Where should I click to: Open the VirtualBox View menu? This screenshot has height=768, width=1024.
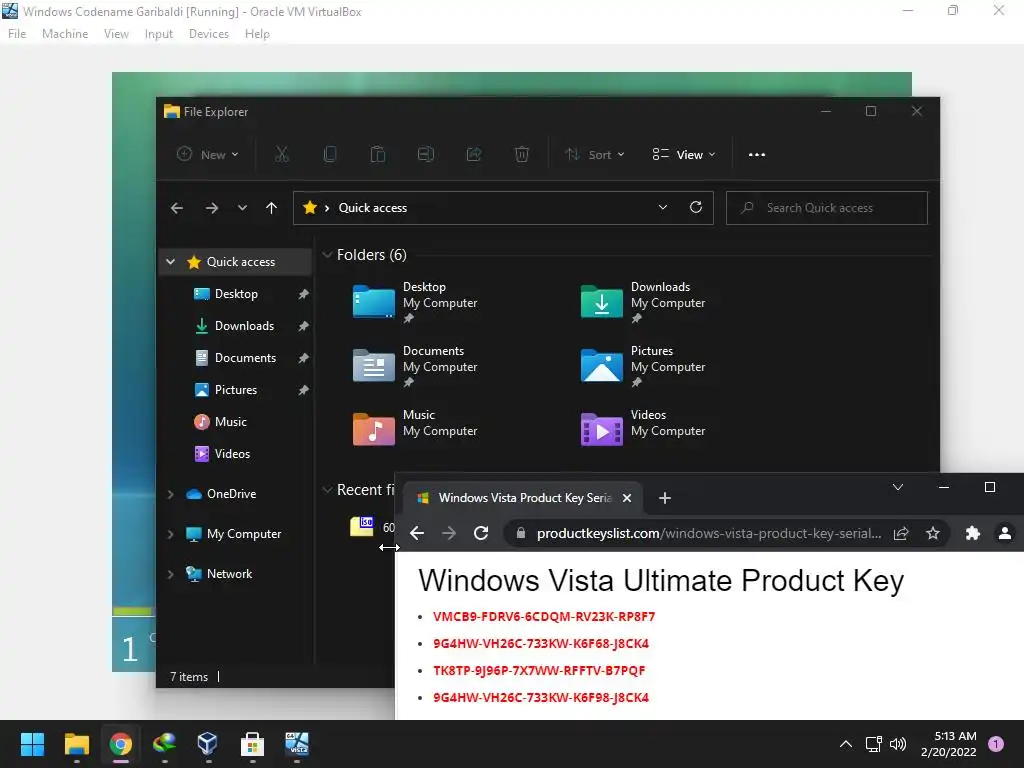pos(116,34)
